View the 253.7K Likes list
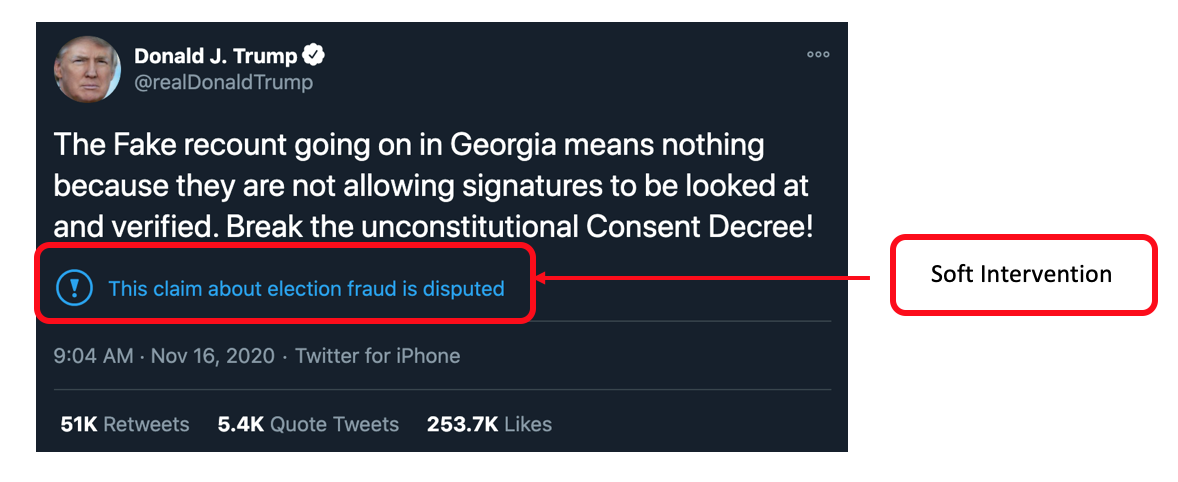Screen dimensions: 1178x482 [x=489, y=424]
